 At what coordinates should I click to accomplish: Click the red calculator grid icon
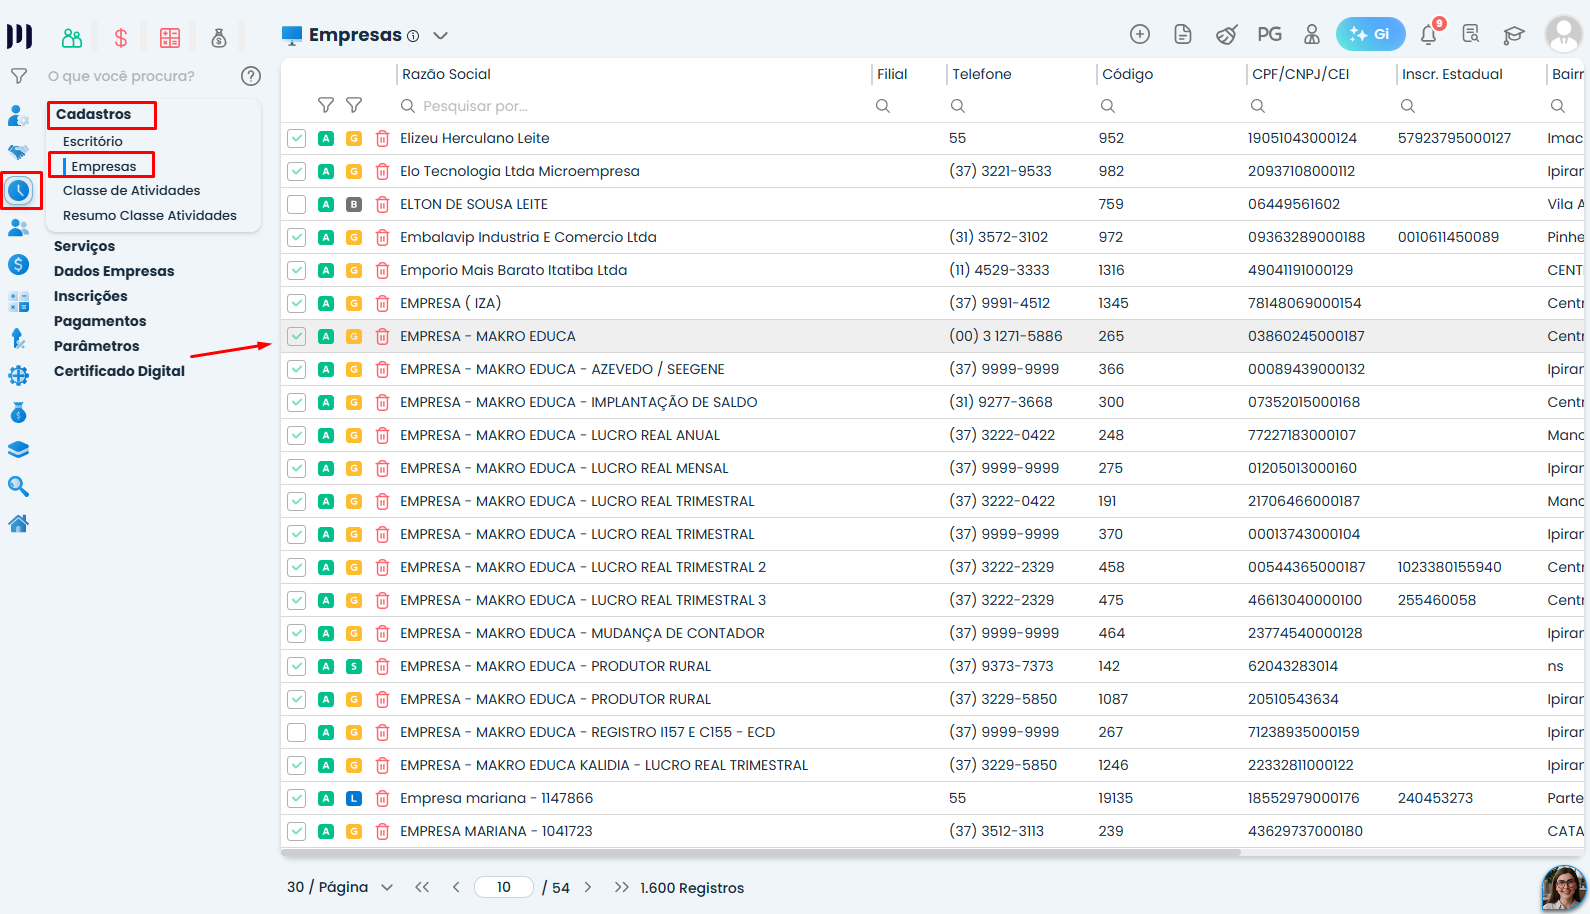pyautogui.click(x=170, y=38)
